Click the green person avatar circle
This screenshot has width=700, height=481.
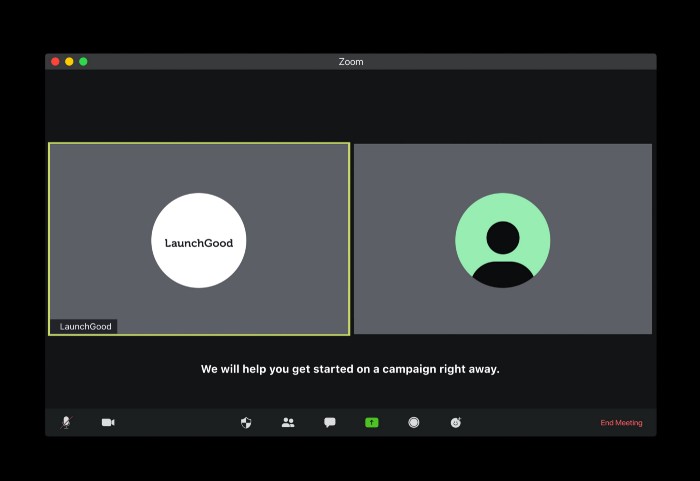tap(503, 240)
